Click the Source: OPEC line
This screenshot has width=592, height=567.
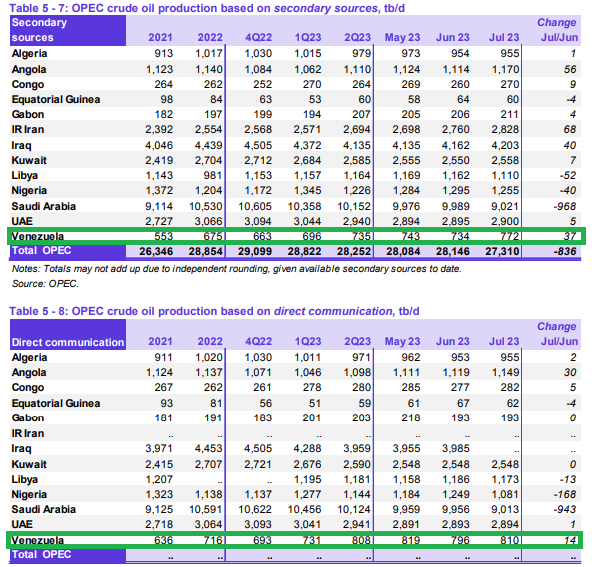click(x=45, y=284)
